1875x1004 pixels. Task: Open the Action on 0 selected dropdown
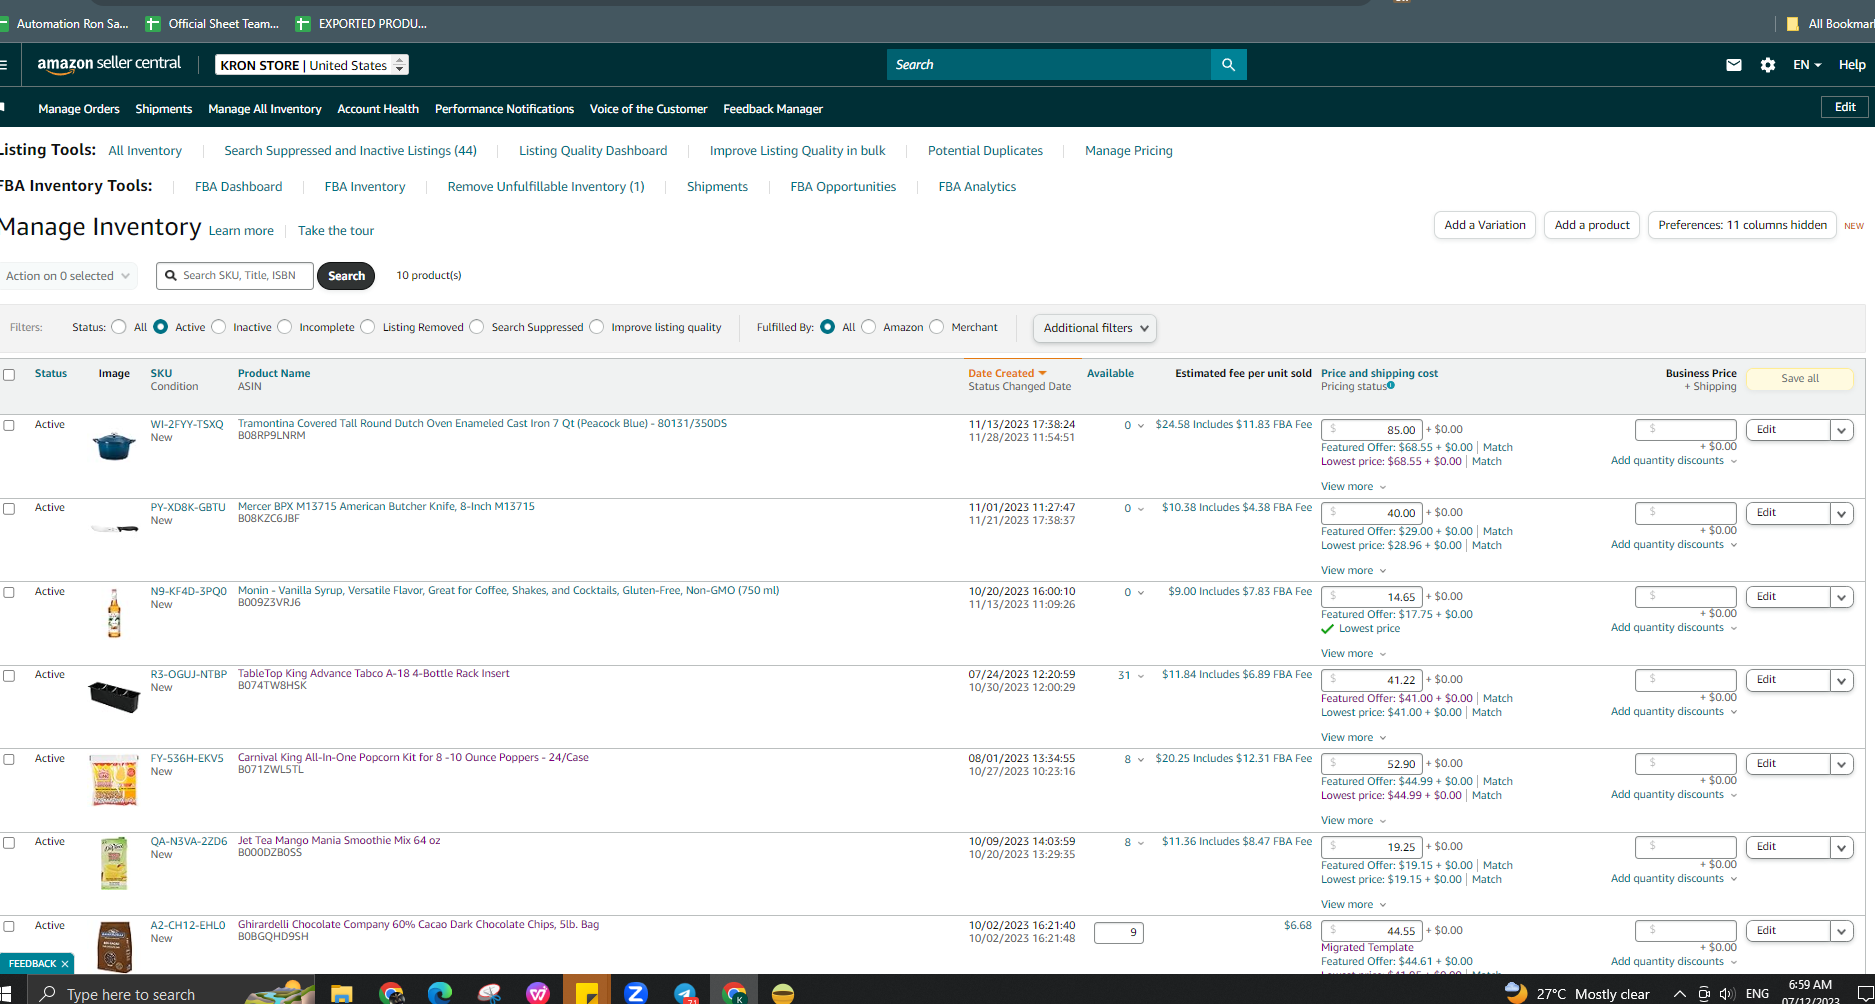tap(67, 276)
